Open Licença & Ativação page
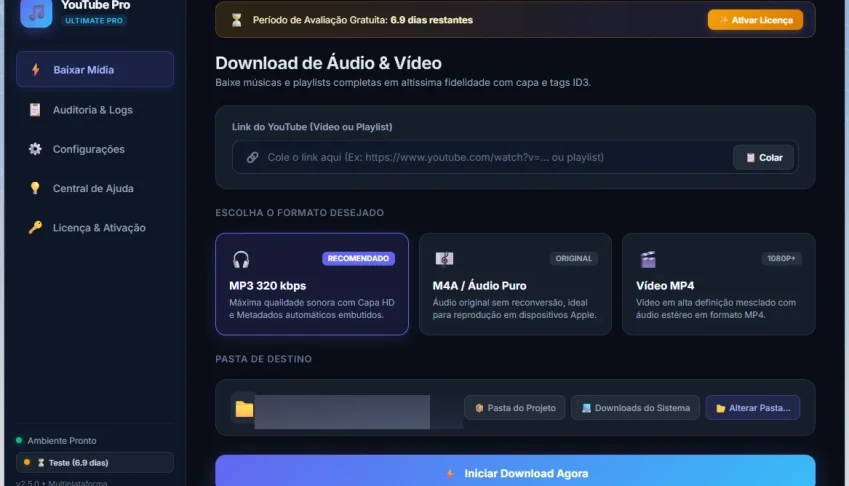This screenshot has width=849, height=486. tap(95, 228)
